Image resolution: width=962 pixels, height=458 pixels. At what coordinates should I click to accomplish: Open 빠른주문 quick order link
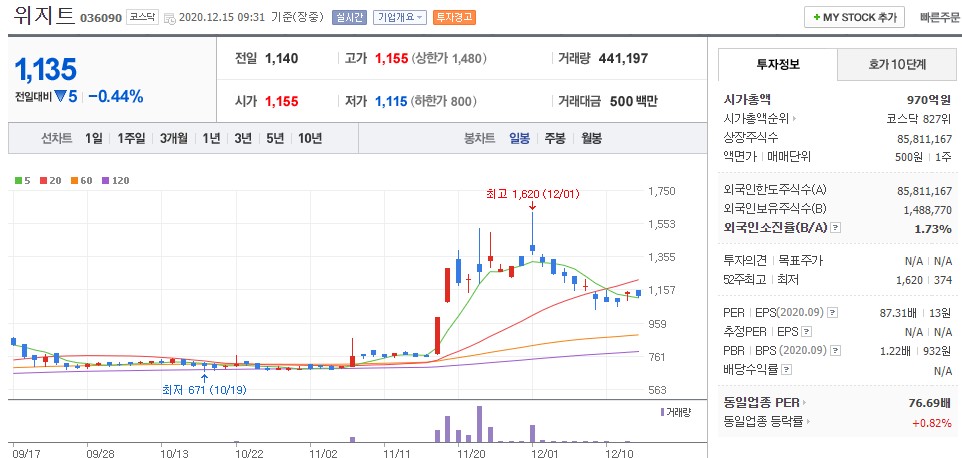click(940, 18)
